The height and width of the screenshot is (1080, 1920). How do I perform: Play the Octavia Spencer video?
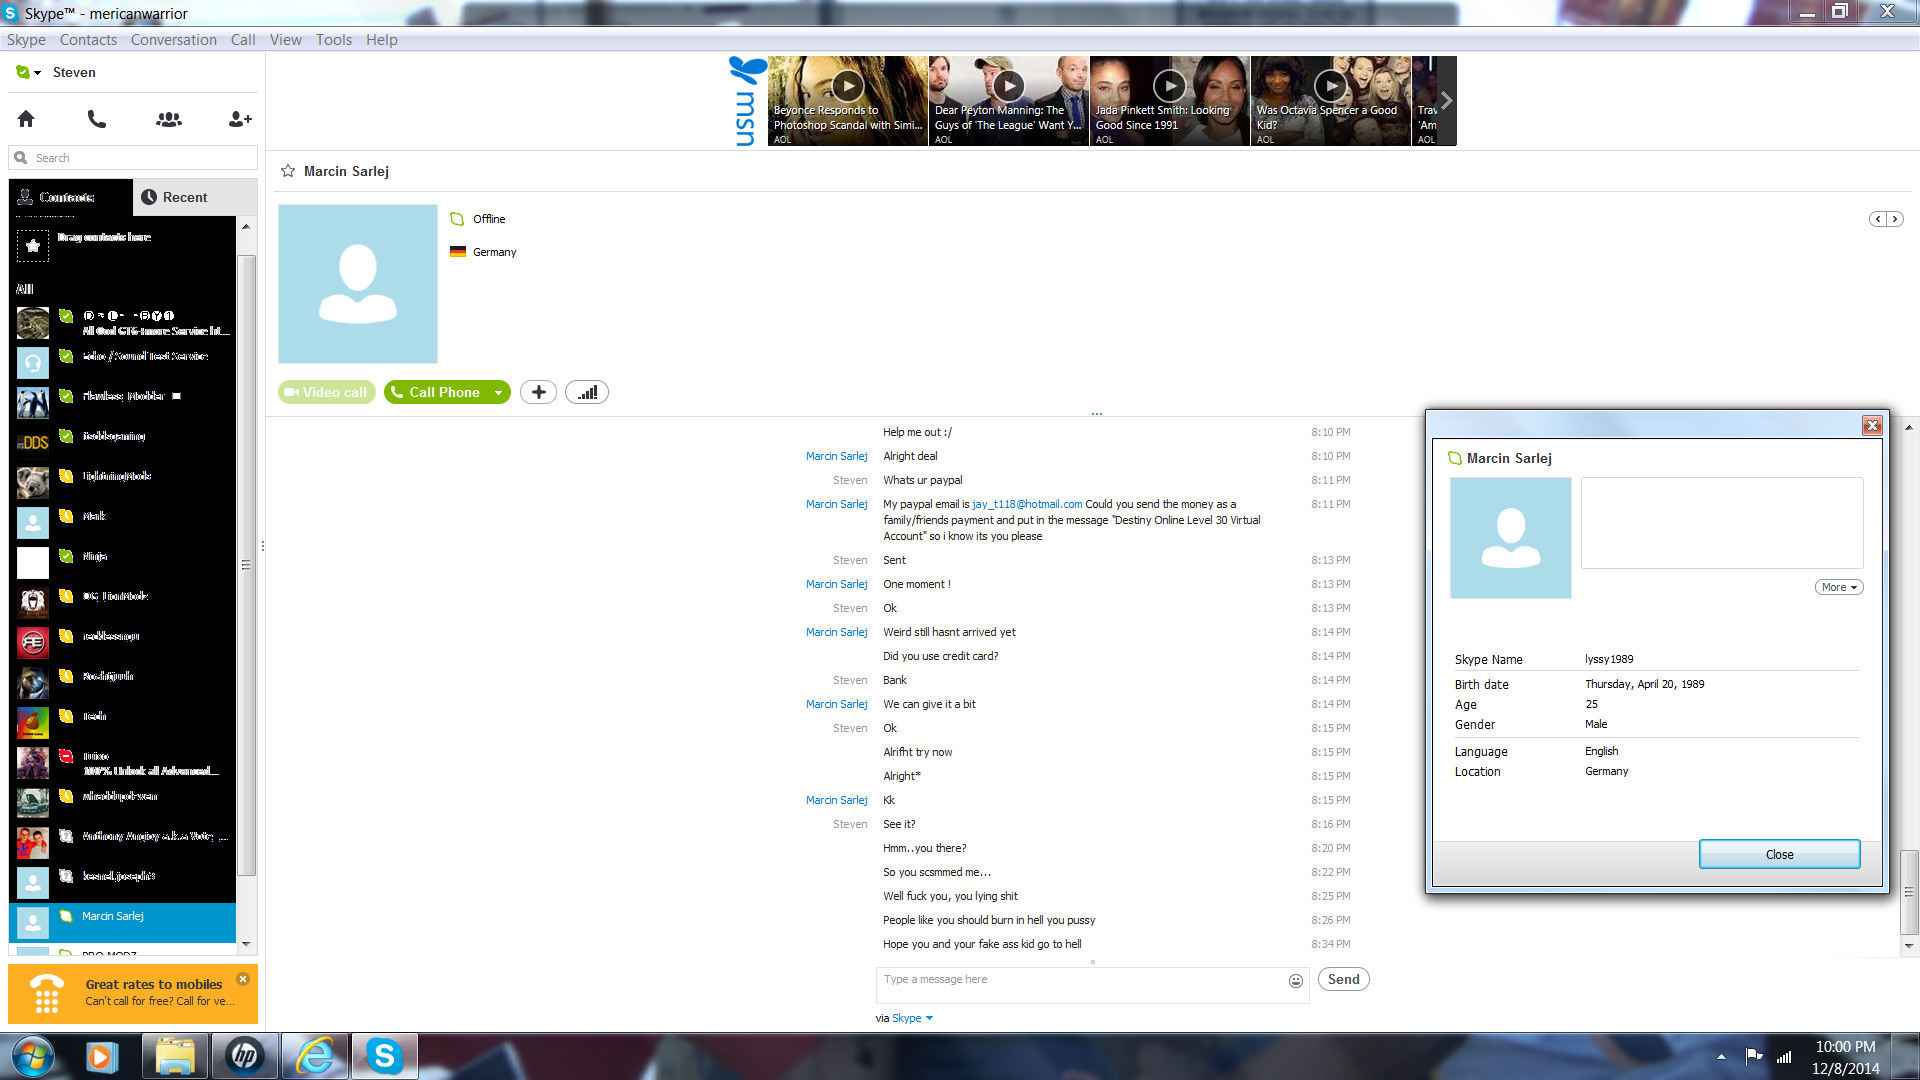coord(1331,86)
